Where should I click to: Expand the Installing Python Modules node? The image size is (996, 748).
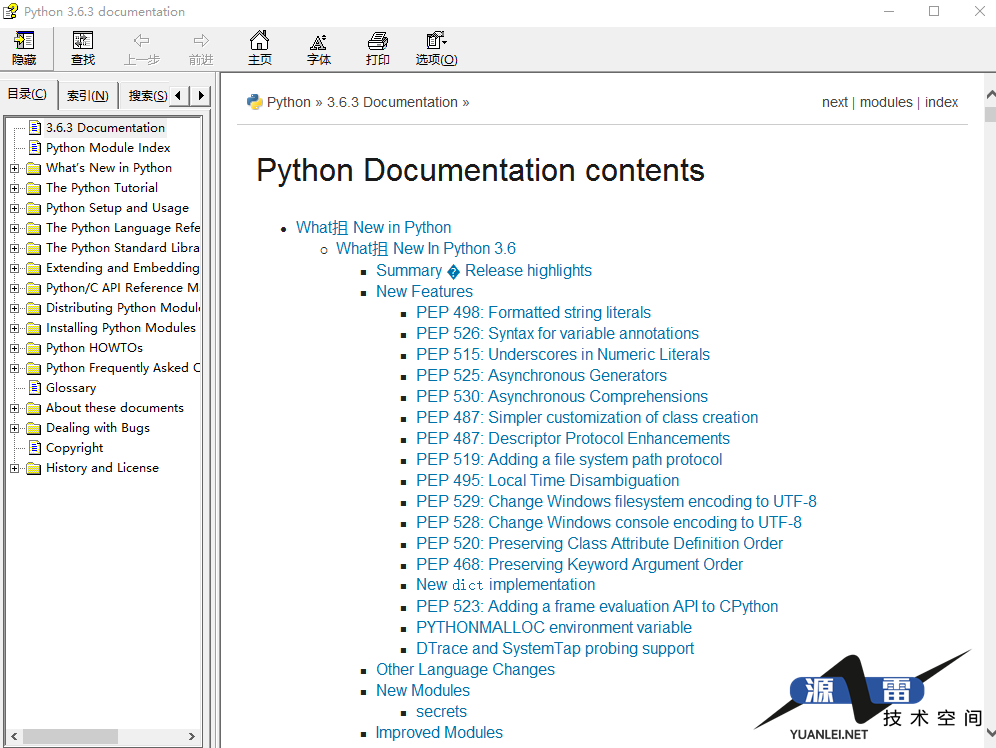pos(15,328)
